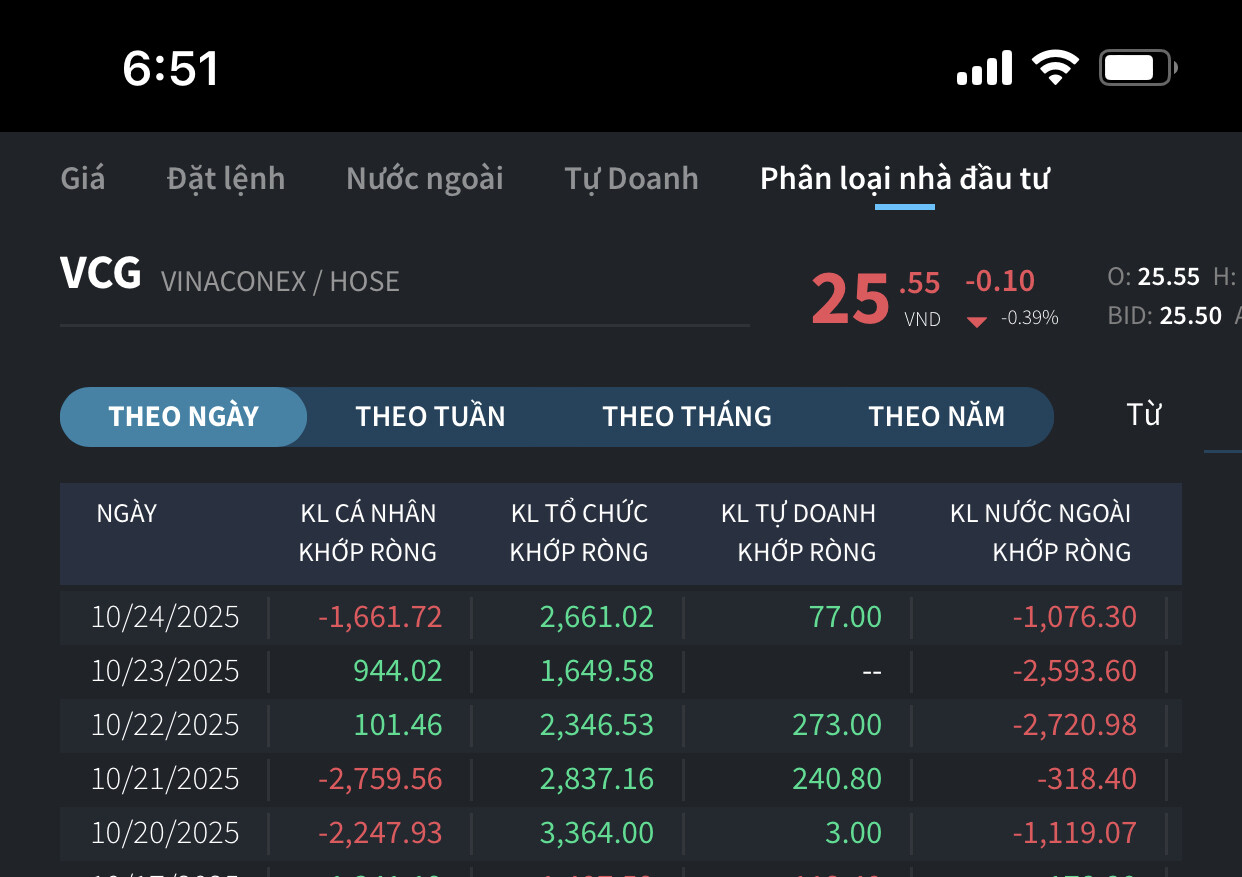Tap the battery status icon
This screenshot has width=1242, height=877.
(x=1138, y=68)
